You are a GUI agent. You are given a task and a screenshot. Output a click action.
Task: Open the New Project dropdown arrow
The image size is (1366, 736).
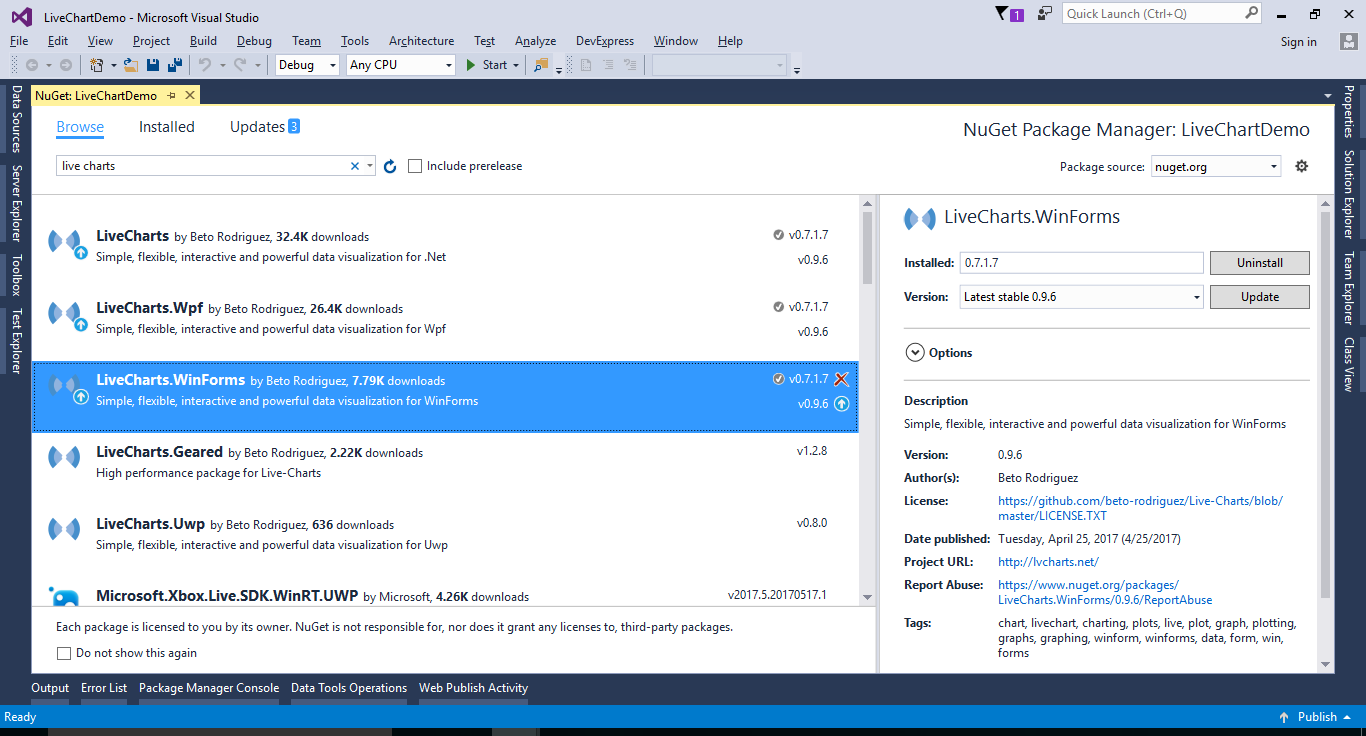[113, 65]
